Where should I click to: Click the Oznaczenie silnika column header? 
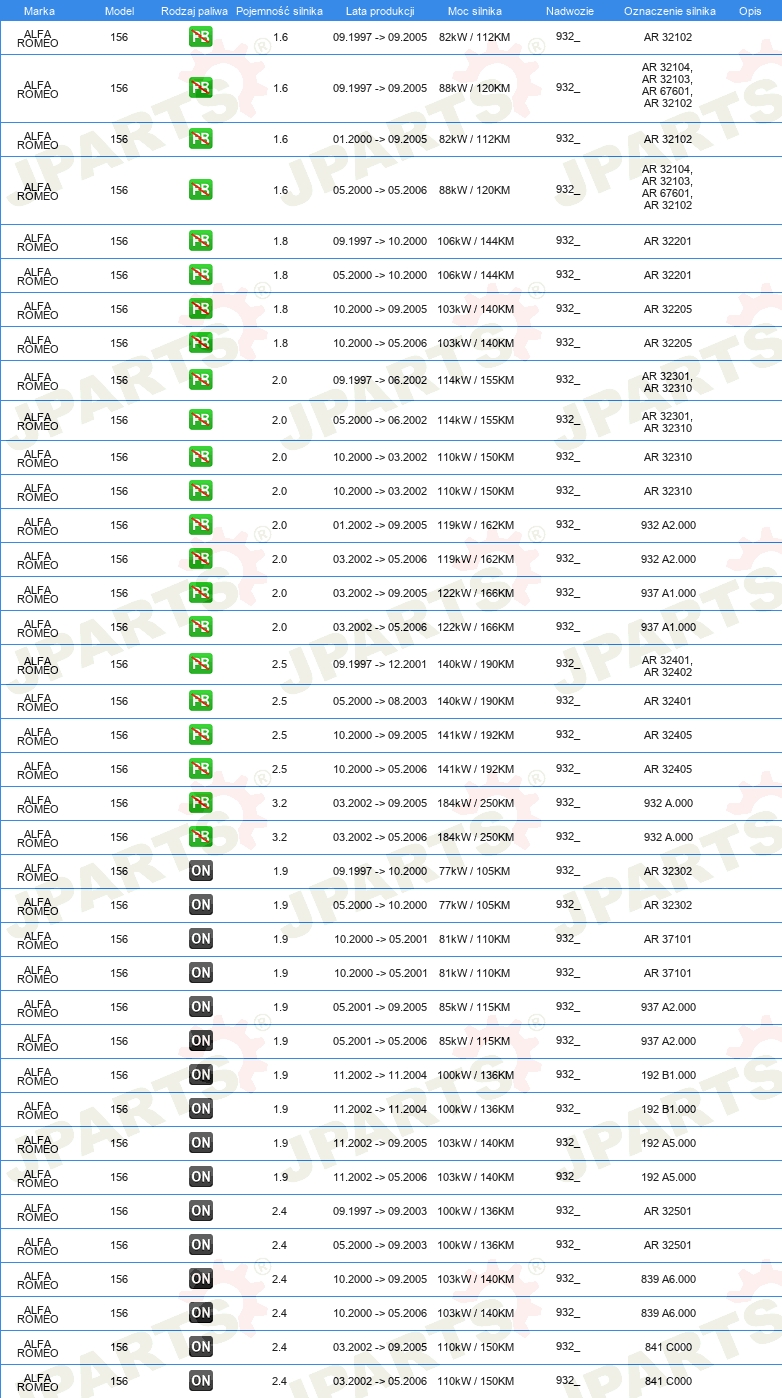670,10
